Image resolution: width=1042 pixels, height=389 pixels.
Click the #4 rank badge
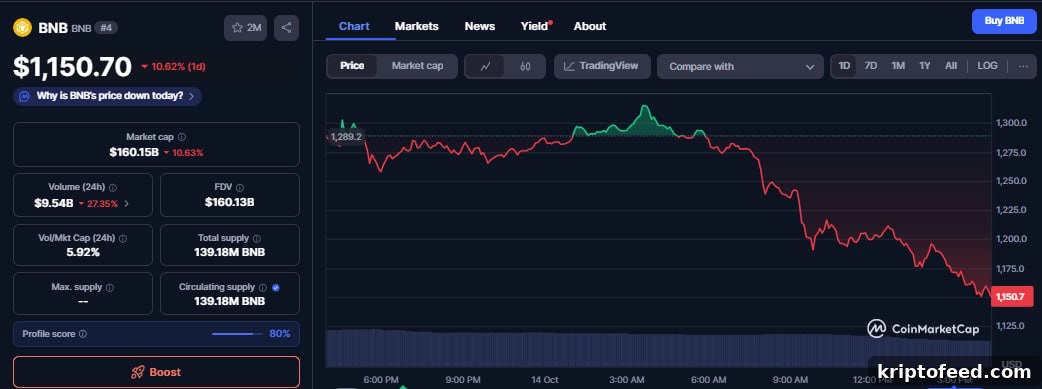point(106,28)
